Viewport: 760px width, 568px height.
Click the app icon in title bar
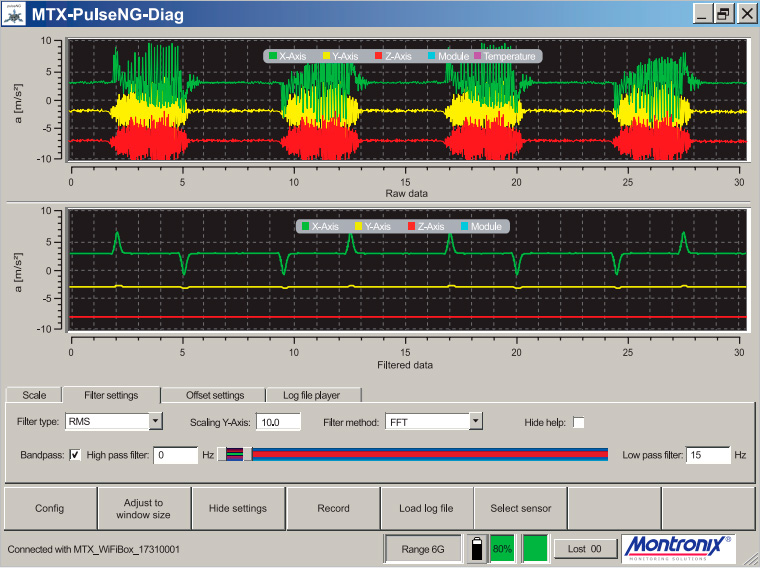coord(14,13)
